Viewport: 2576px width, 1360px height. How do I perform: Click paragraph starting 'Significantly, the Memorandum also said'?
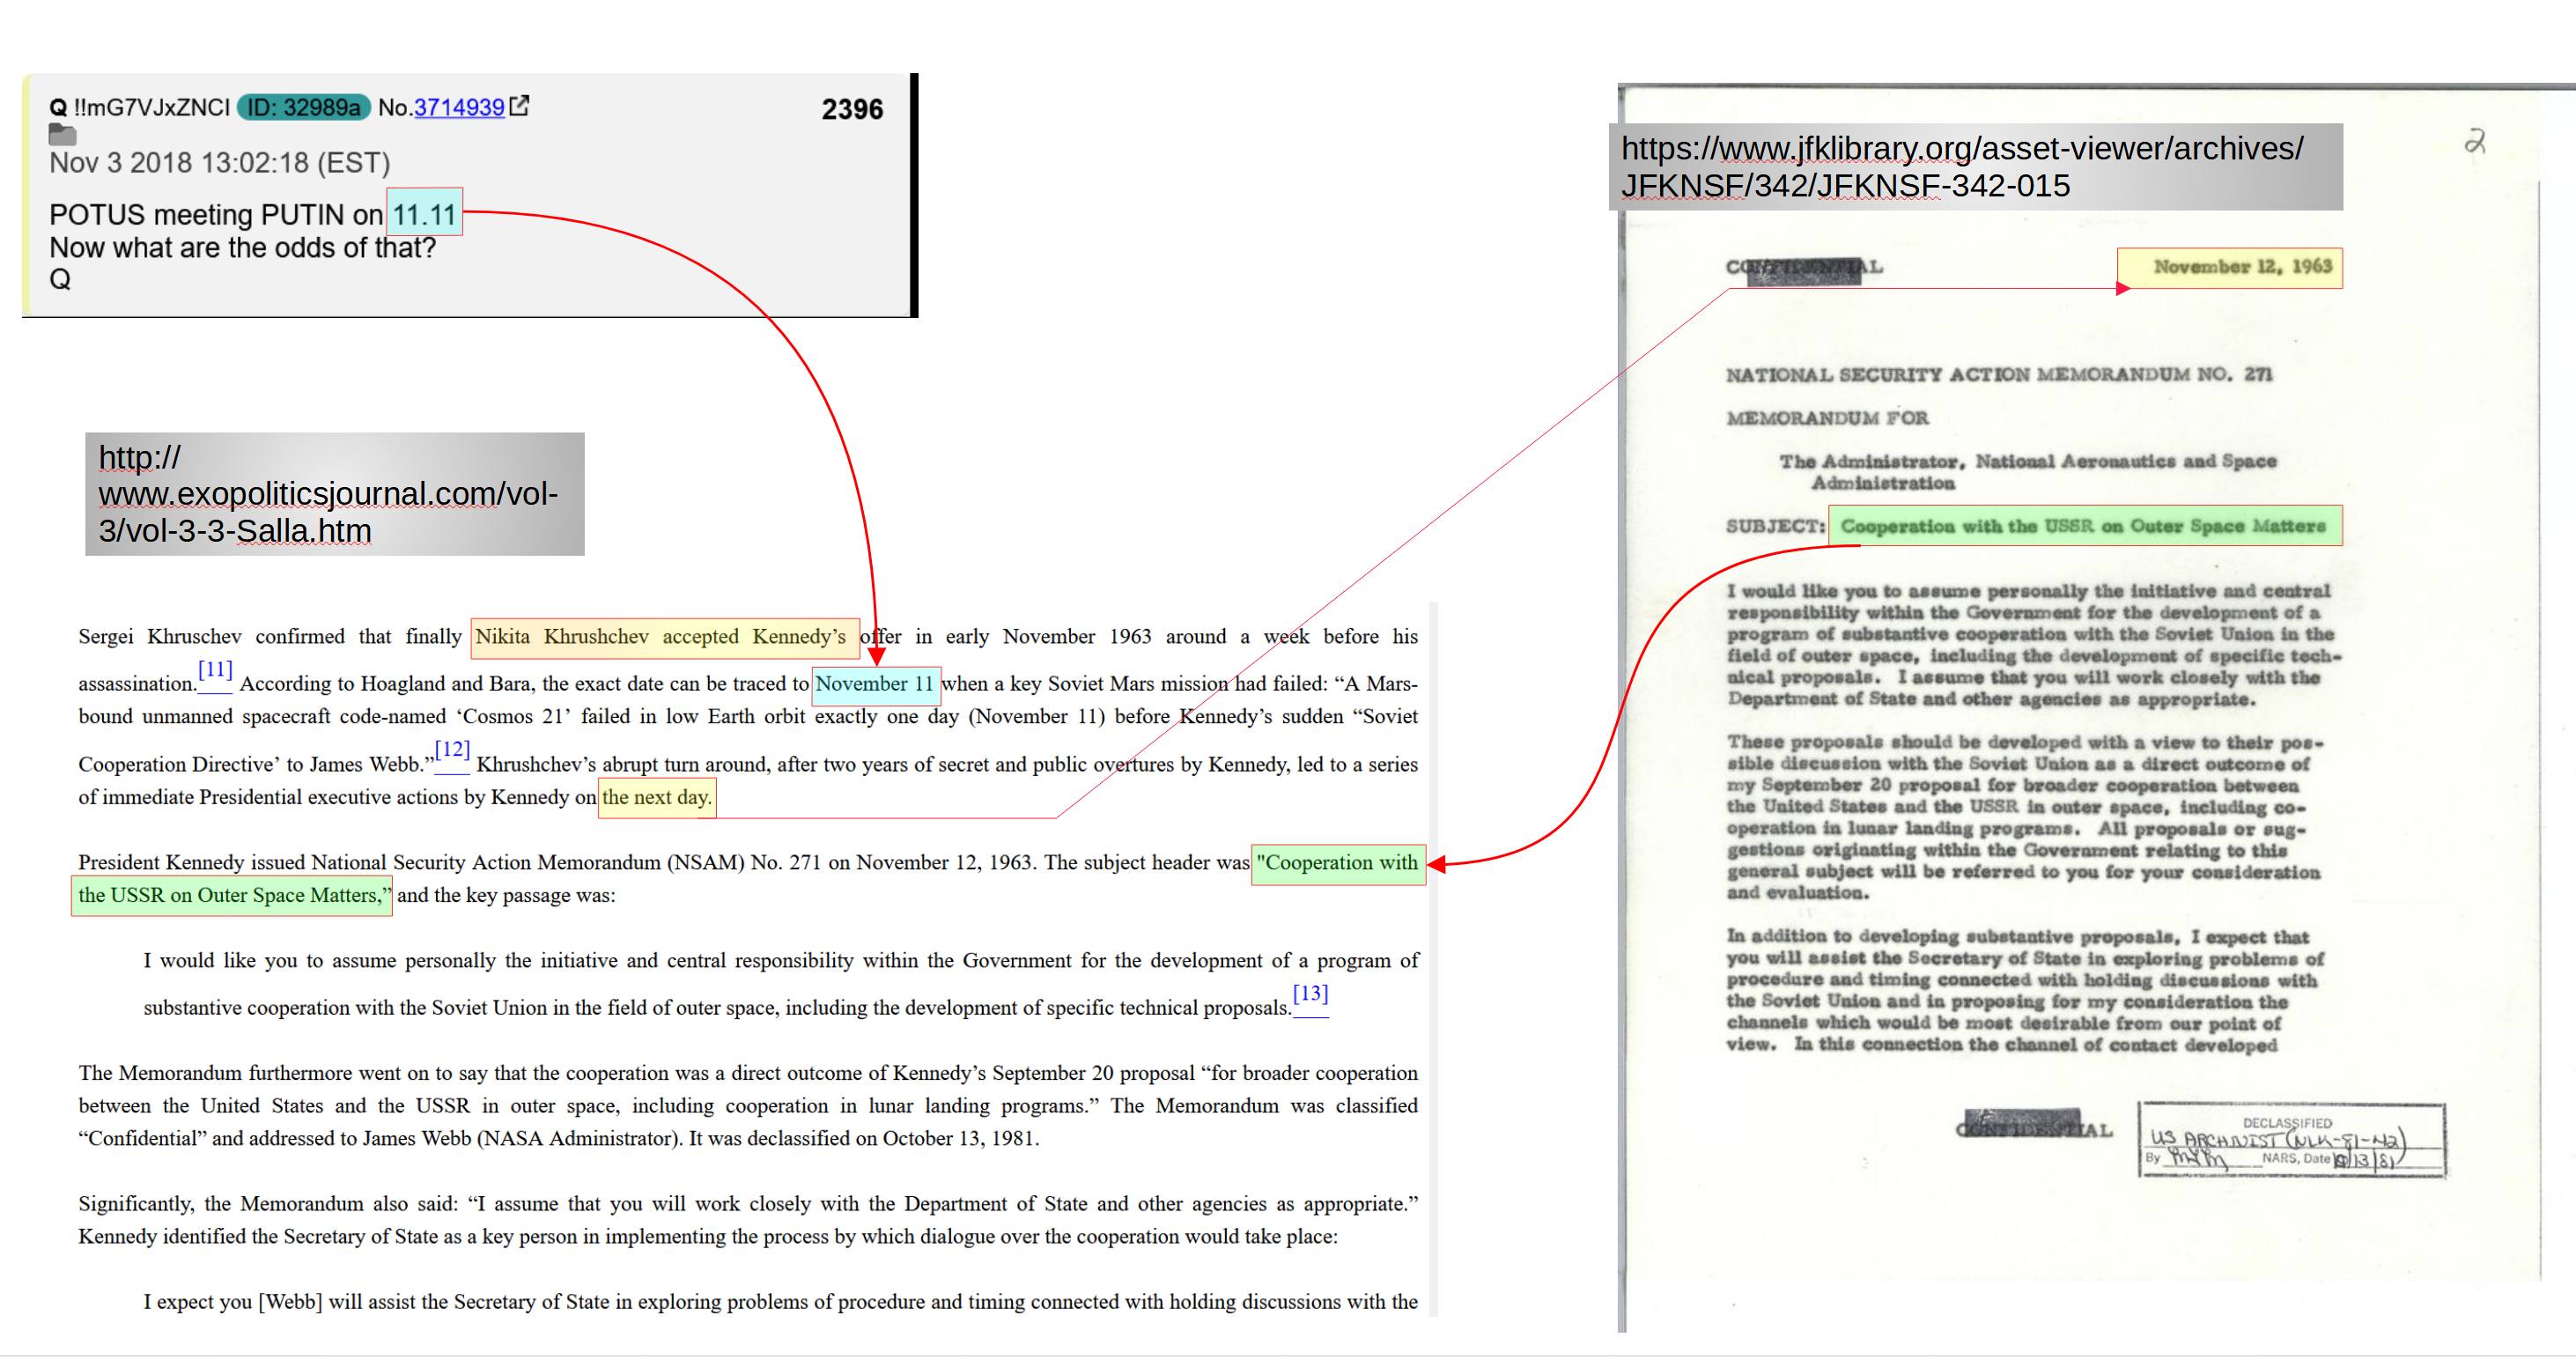click(x=748, y=1220)
